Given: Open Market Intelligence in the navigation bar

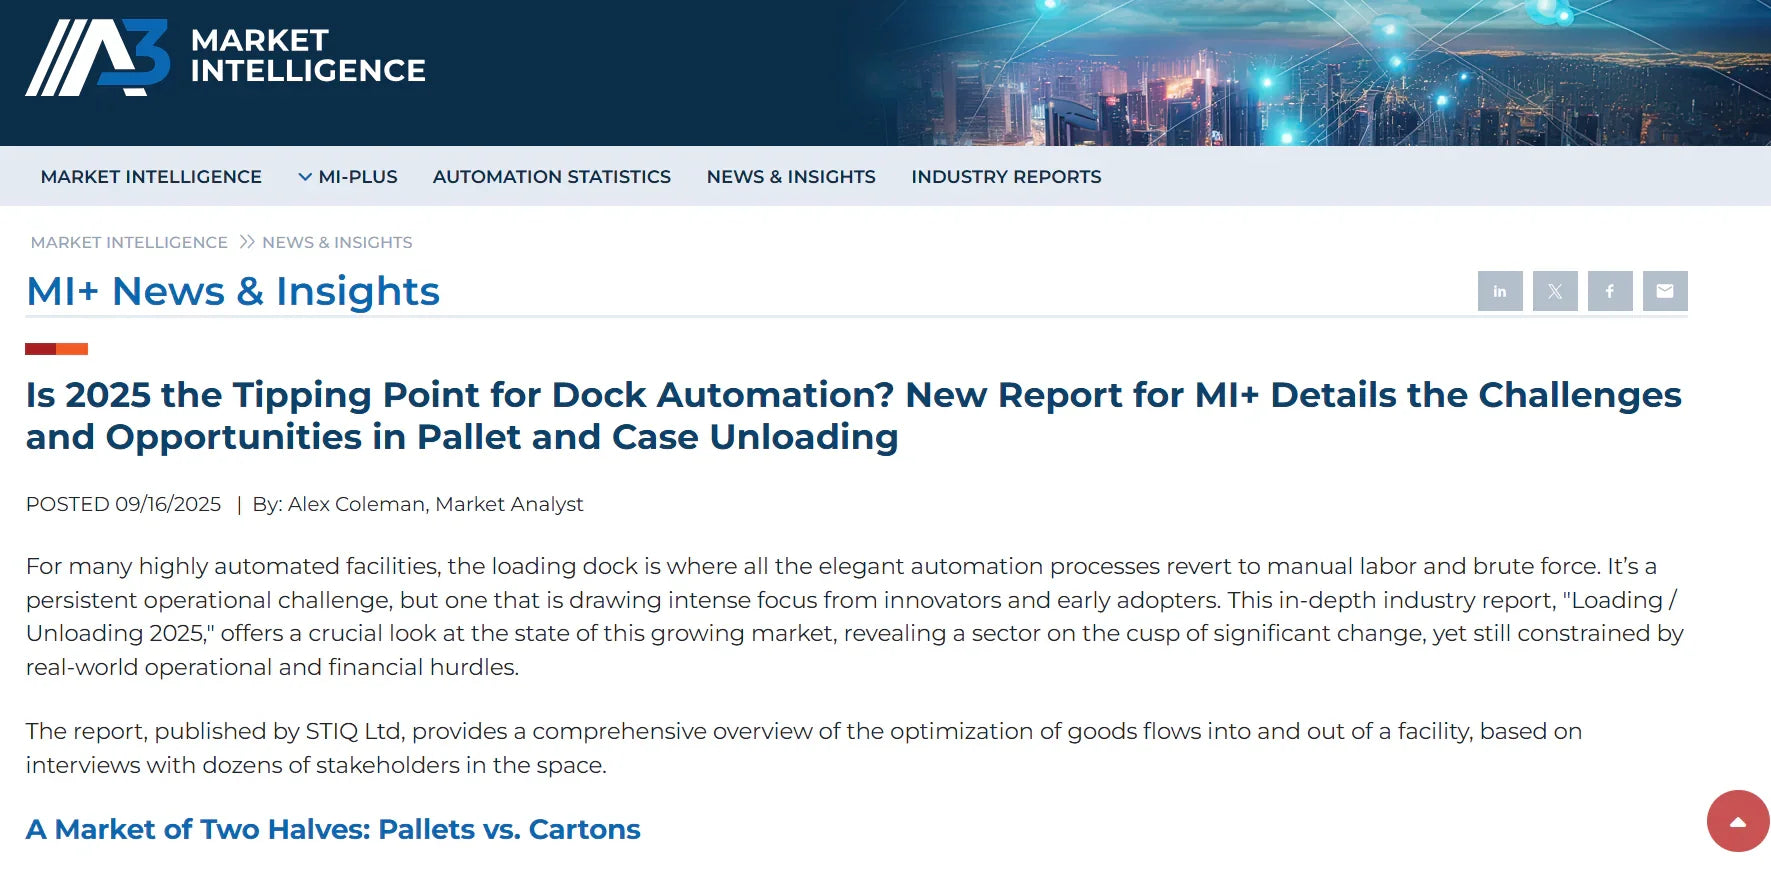Looking at the screenshot, I should (x=151, y=177).
